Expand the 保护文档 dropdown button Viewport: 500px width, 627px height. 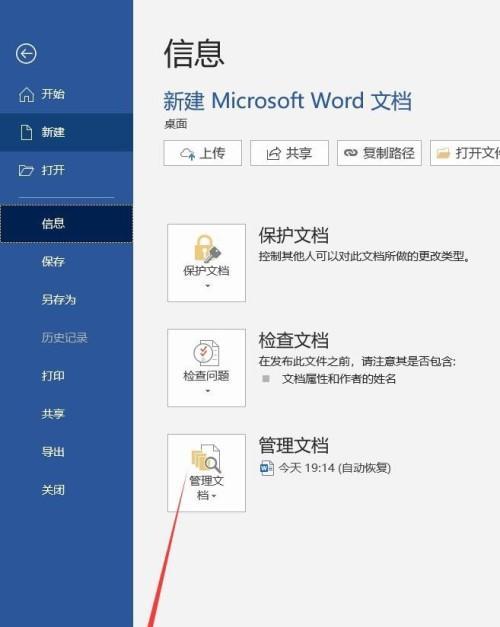point(206,263)
